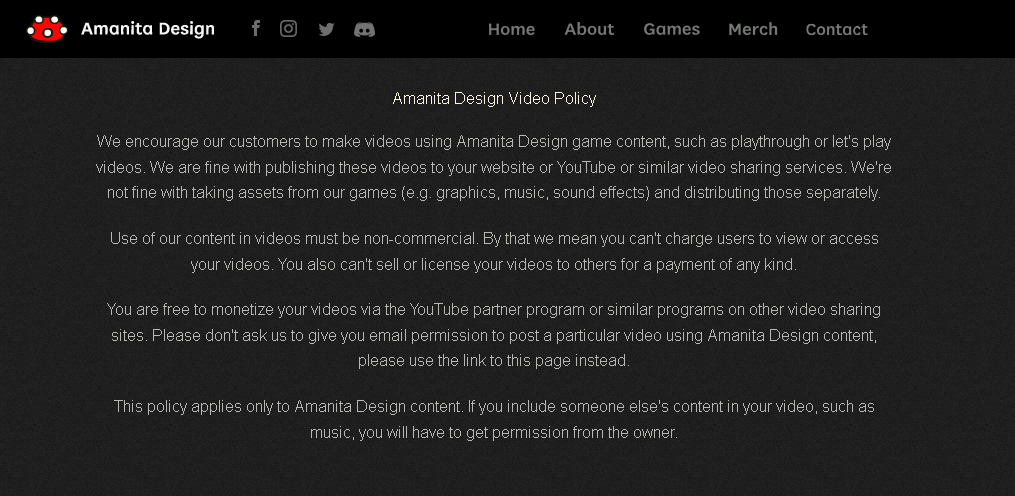Click the paragraph starting "Use of our content"
1015x496 pixels.
tap(494, 251)
